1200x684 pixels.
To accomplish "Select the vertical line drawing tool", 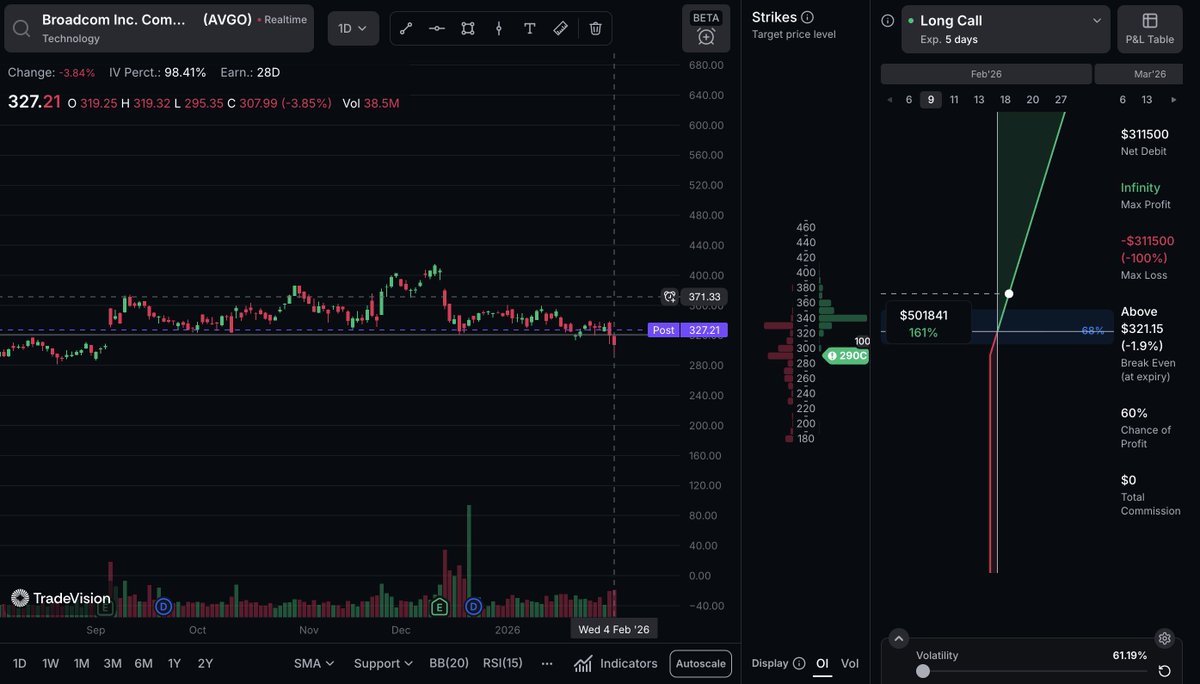I will click(x=499, y=28).
